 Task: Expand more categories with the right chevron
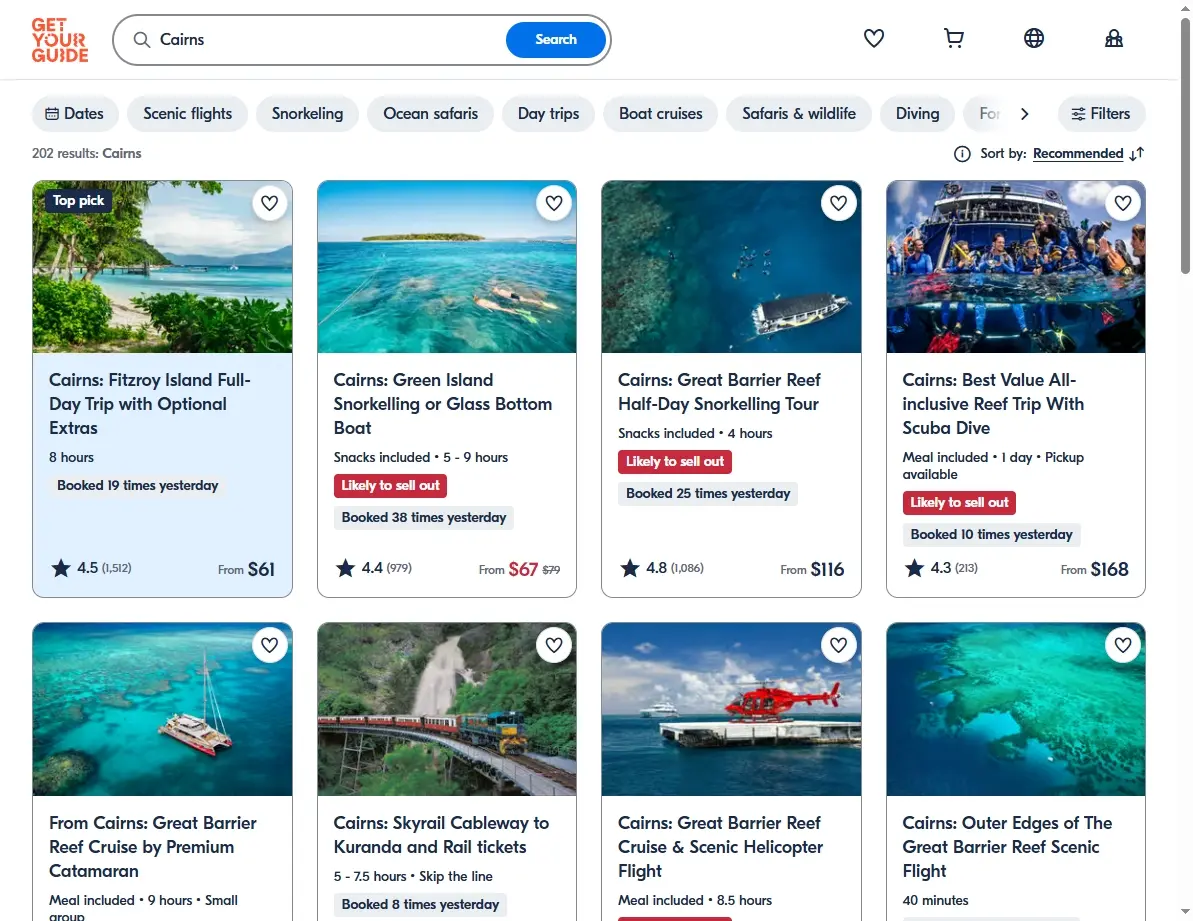1025,114
